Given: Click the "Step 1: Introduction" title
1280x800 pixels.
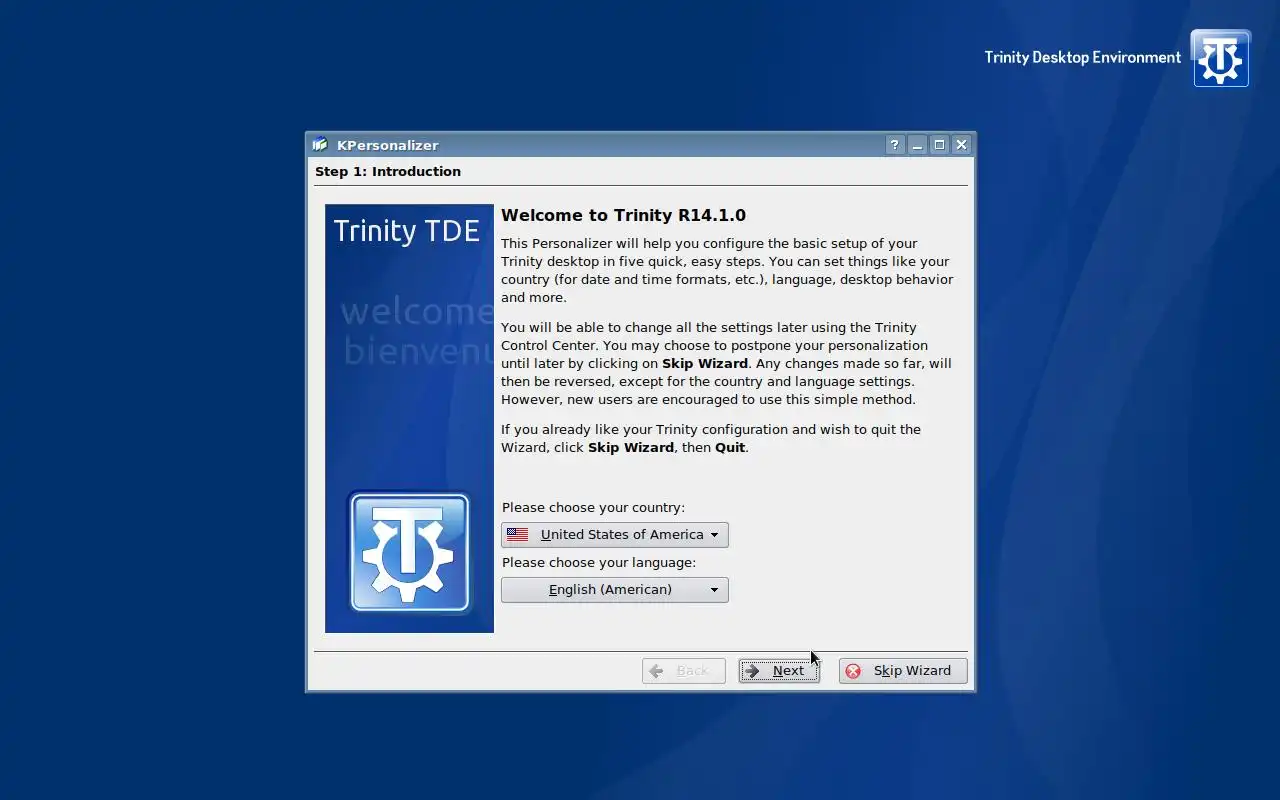Looking at the screenshot, I should 388,172.
